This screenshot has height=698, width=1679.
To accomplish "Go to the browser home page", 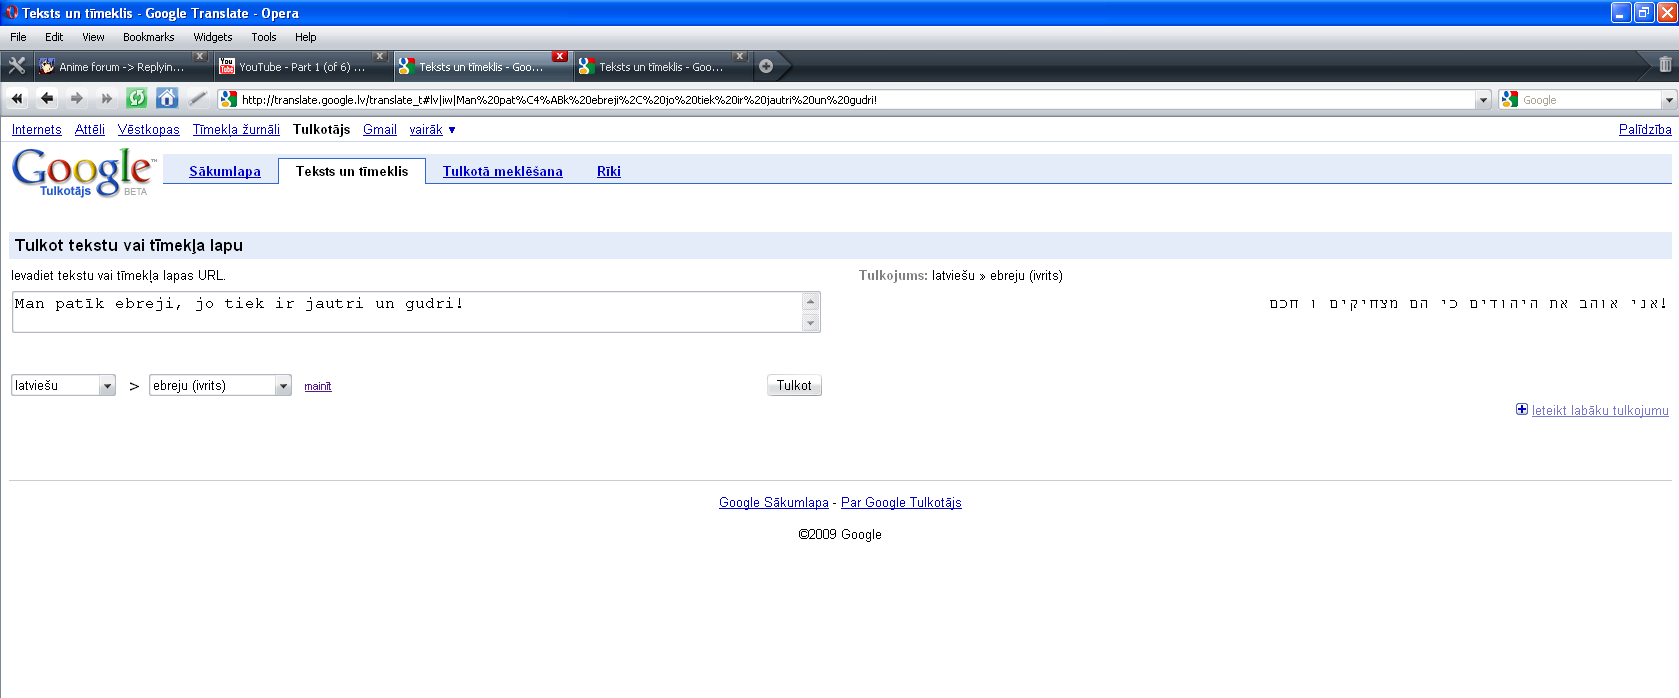I will pyautogui.click(x=167, y=98).
